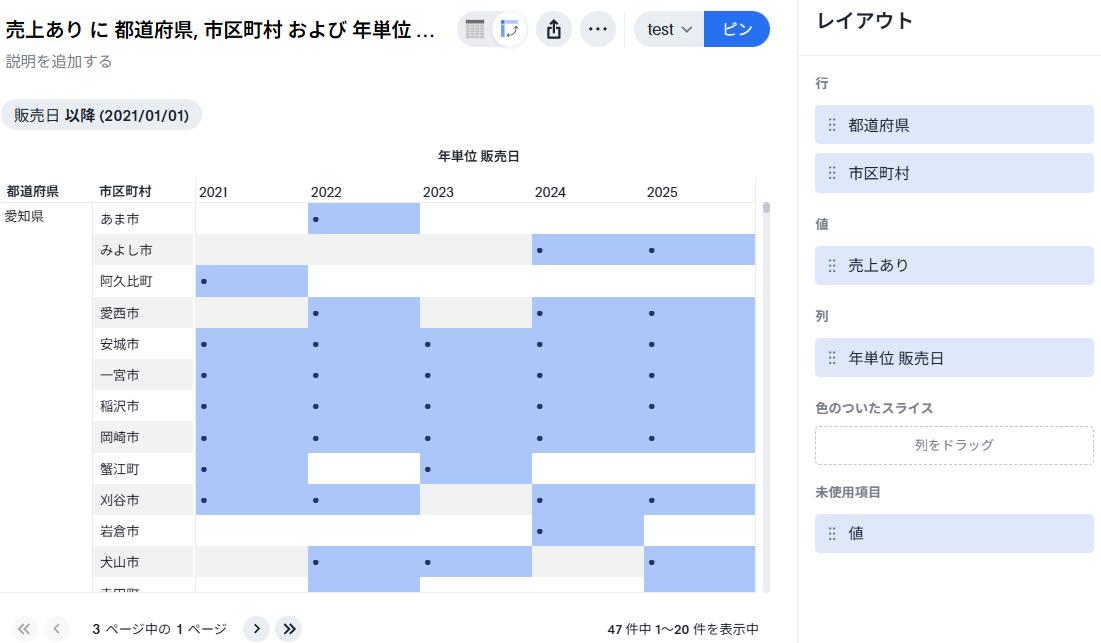Click the previous page arrow
Viewport: 1101px width, 643px height.
click(x=57, y=628)
